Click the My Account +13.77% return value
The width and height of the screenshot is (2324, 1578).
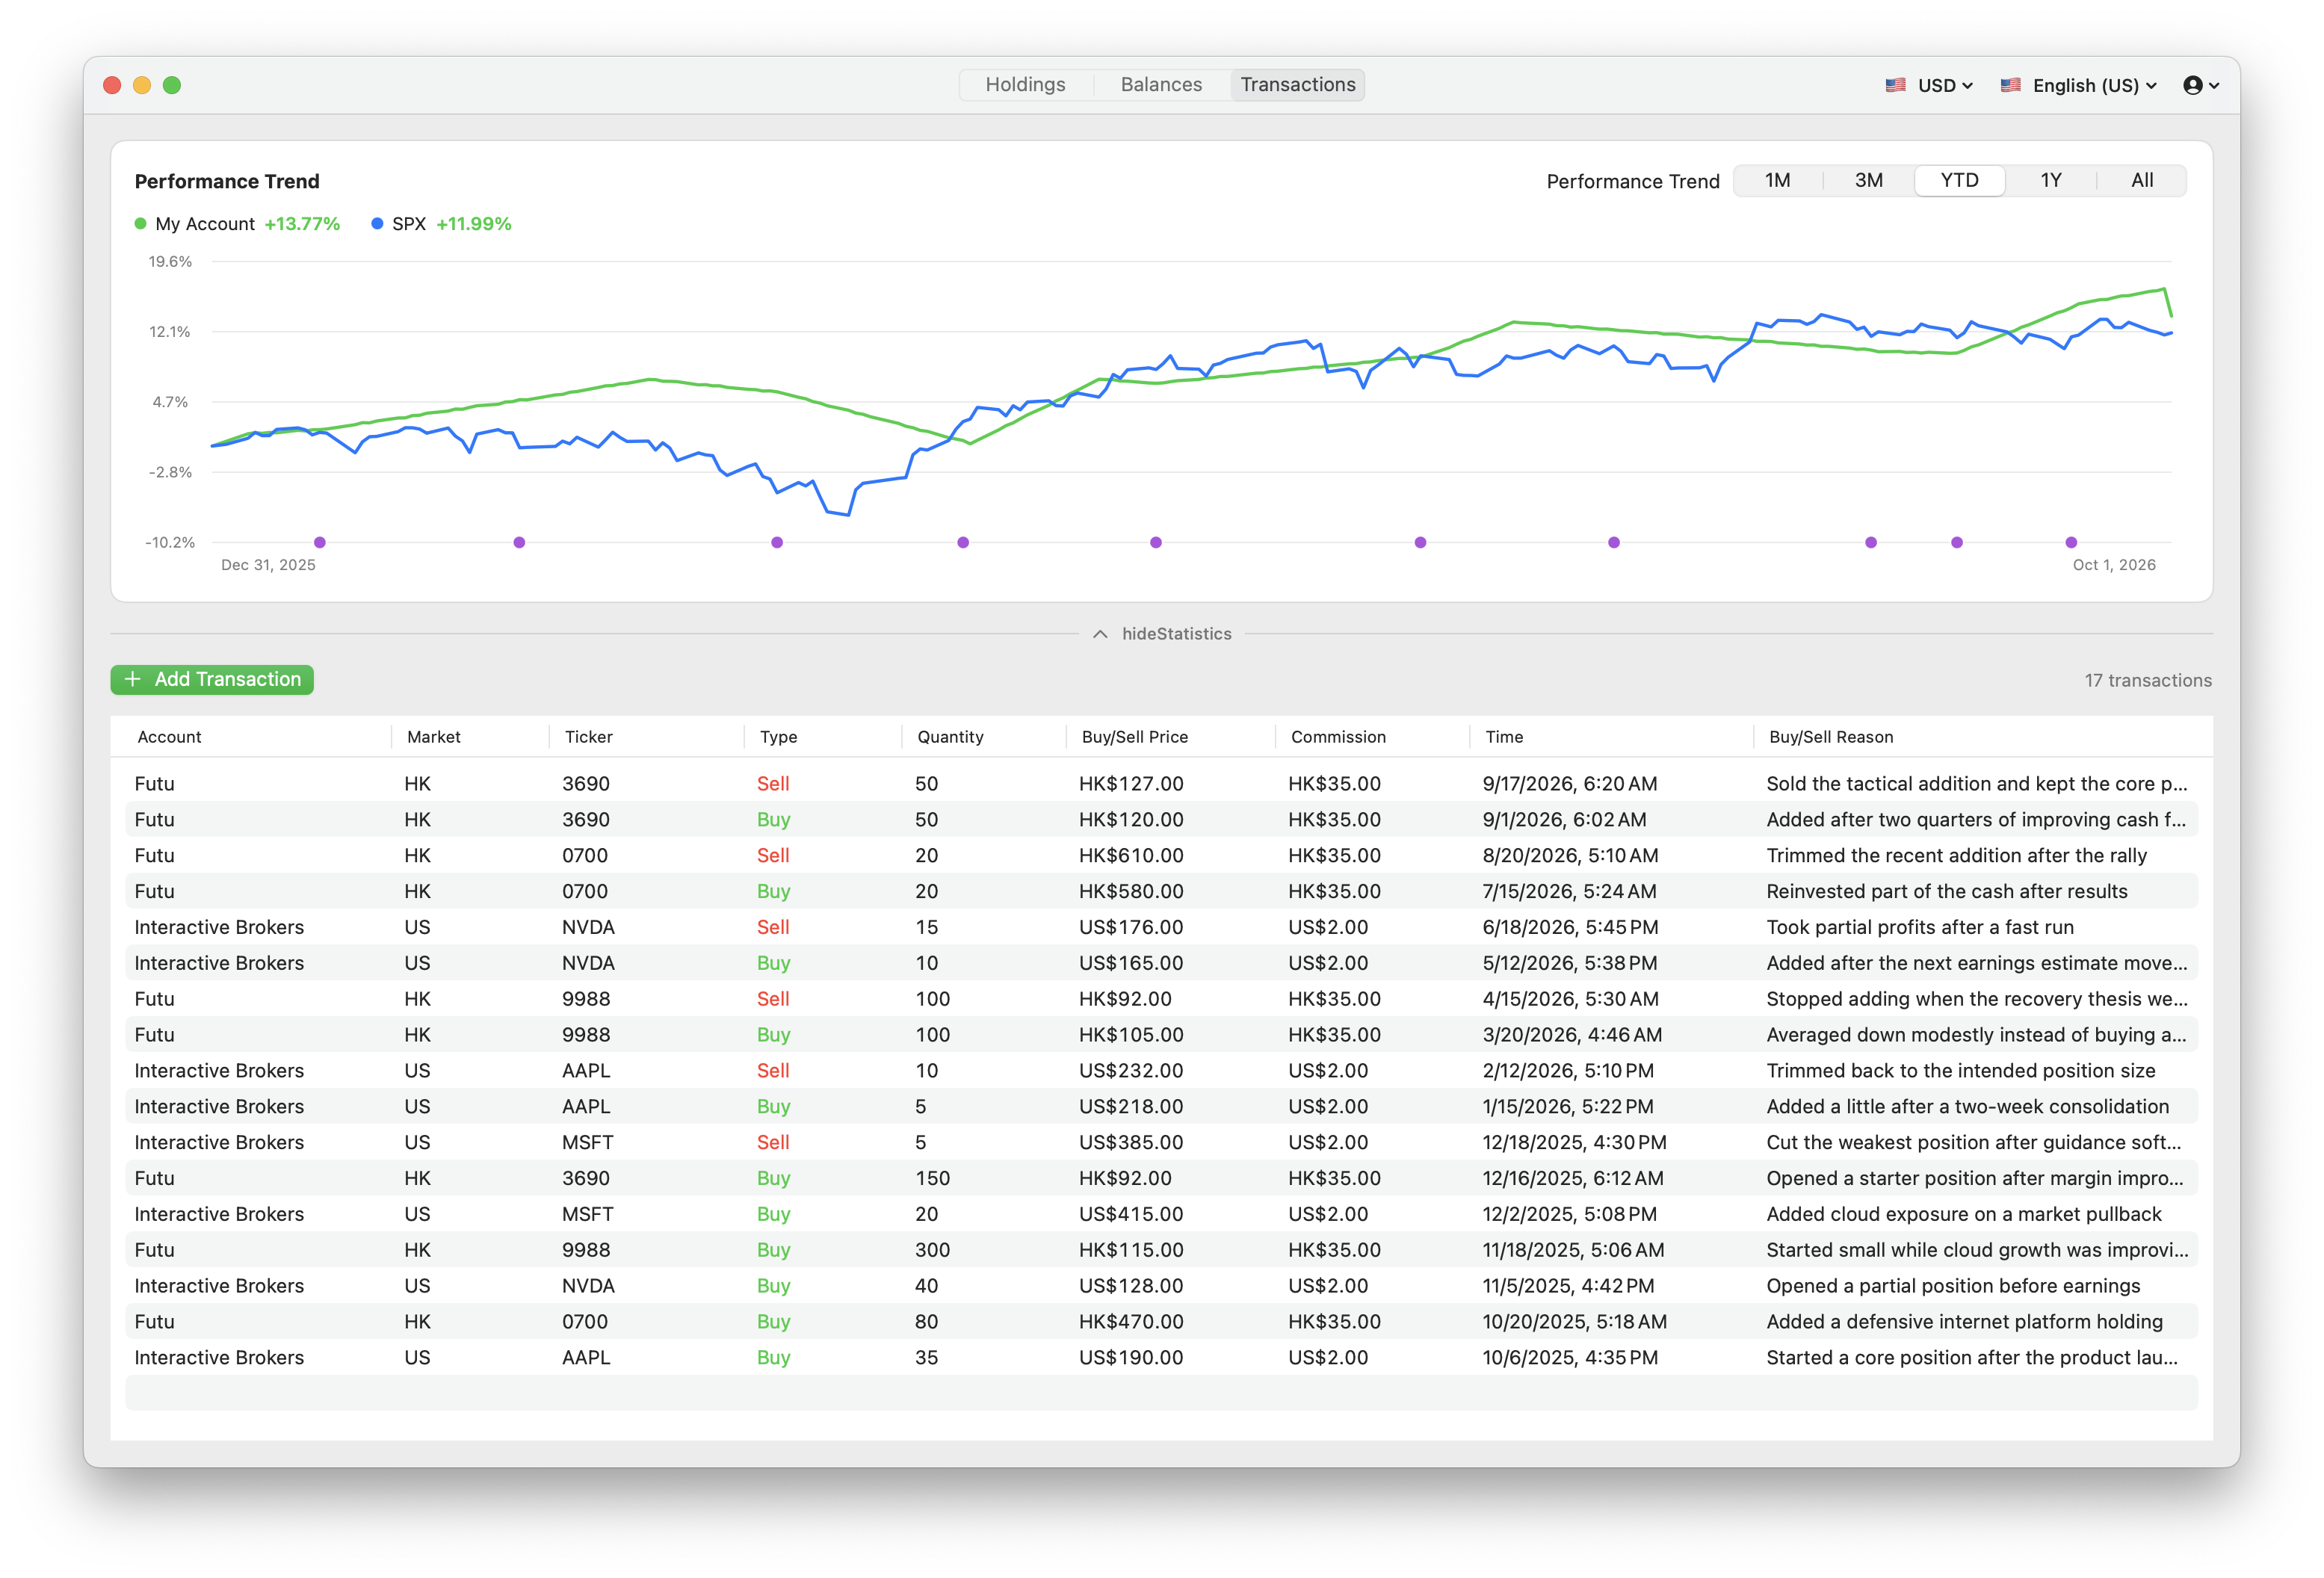(x=302, y=224)
